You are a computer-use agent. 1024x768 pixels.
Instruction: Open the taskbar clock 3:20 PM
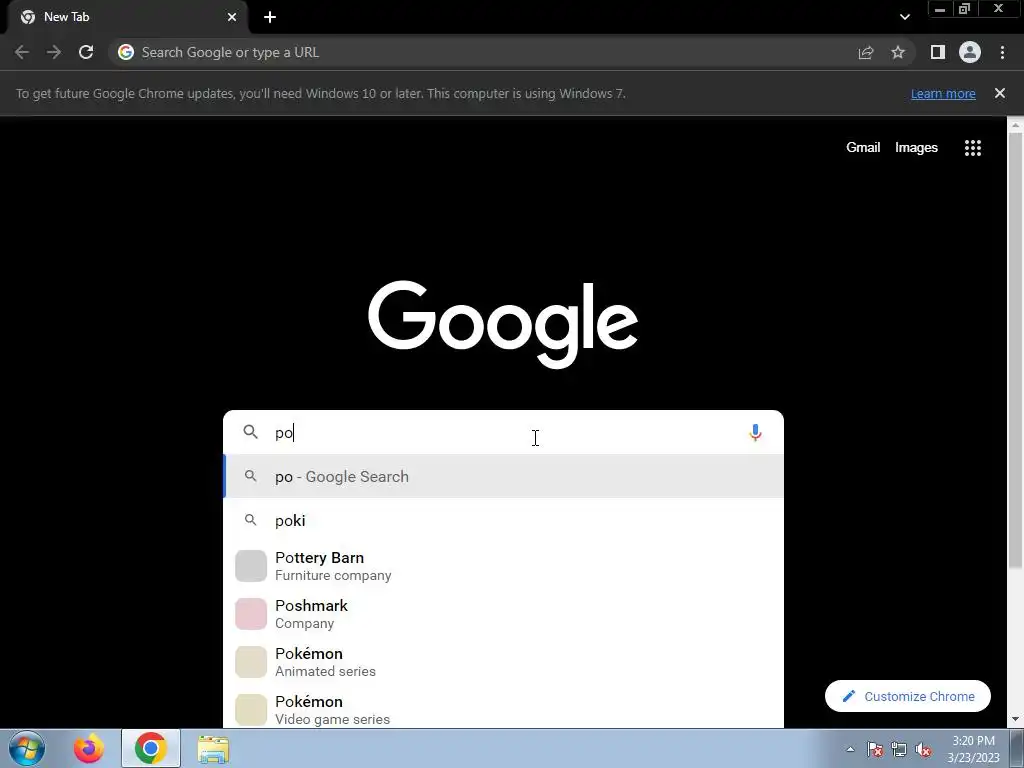(x=973, y=749)
